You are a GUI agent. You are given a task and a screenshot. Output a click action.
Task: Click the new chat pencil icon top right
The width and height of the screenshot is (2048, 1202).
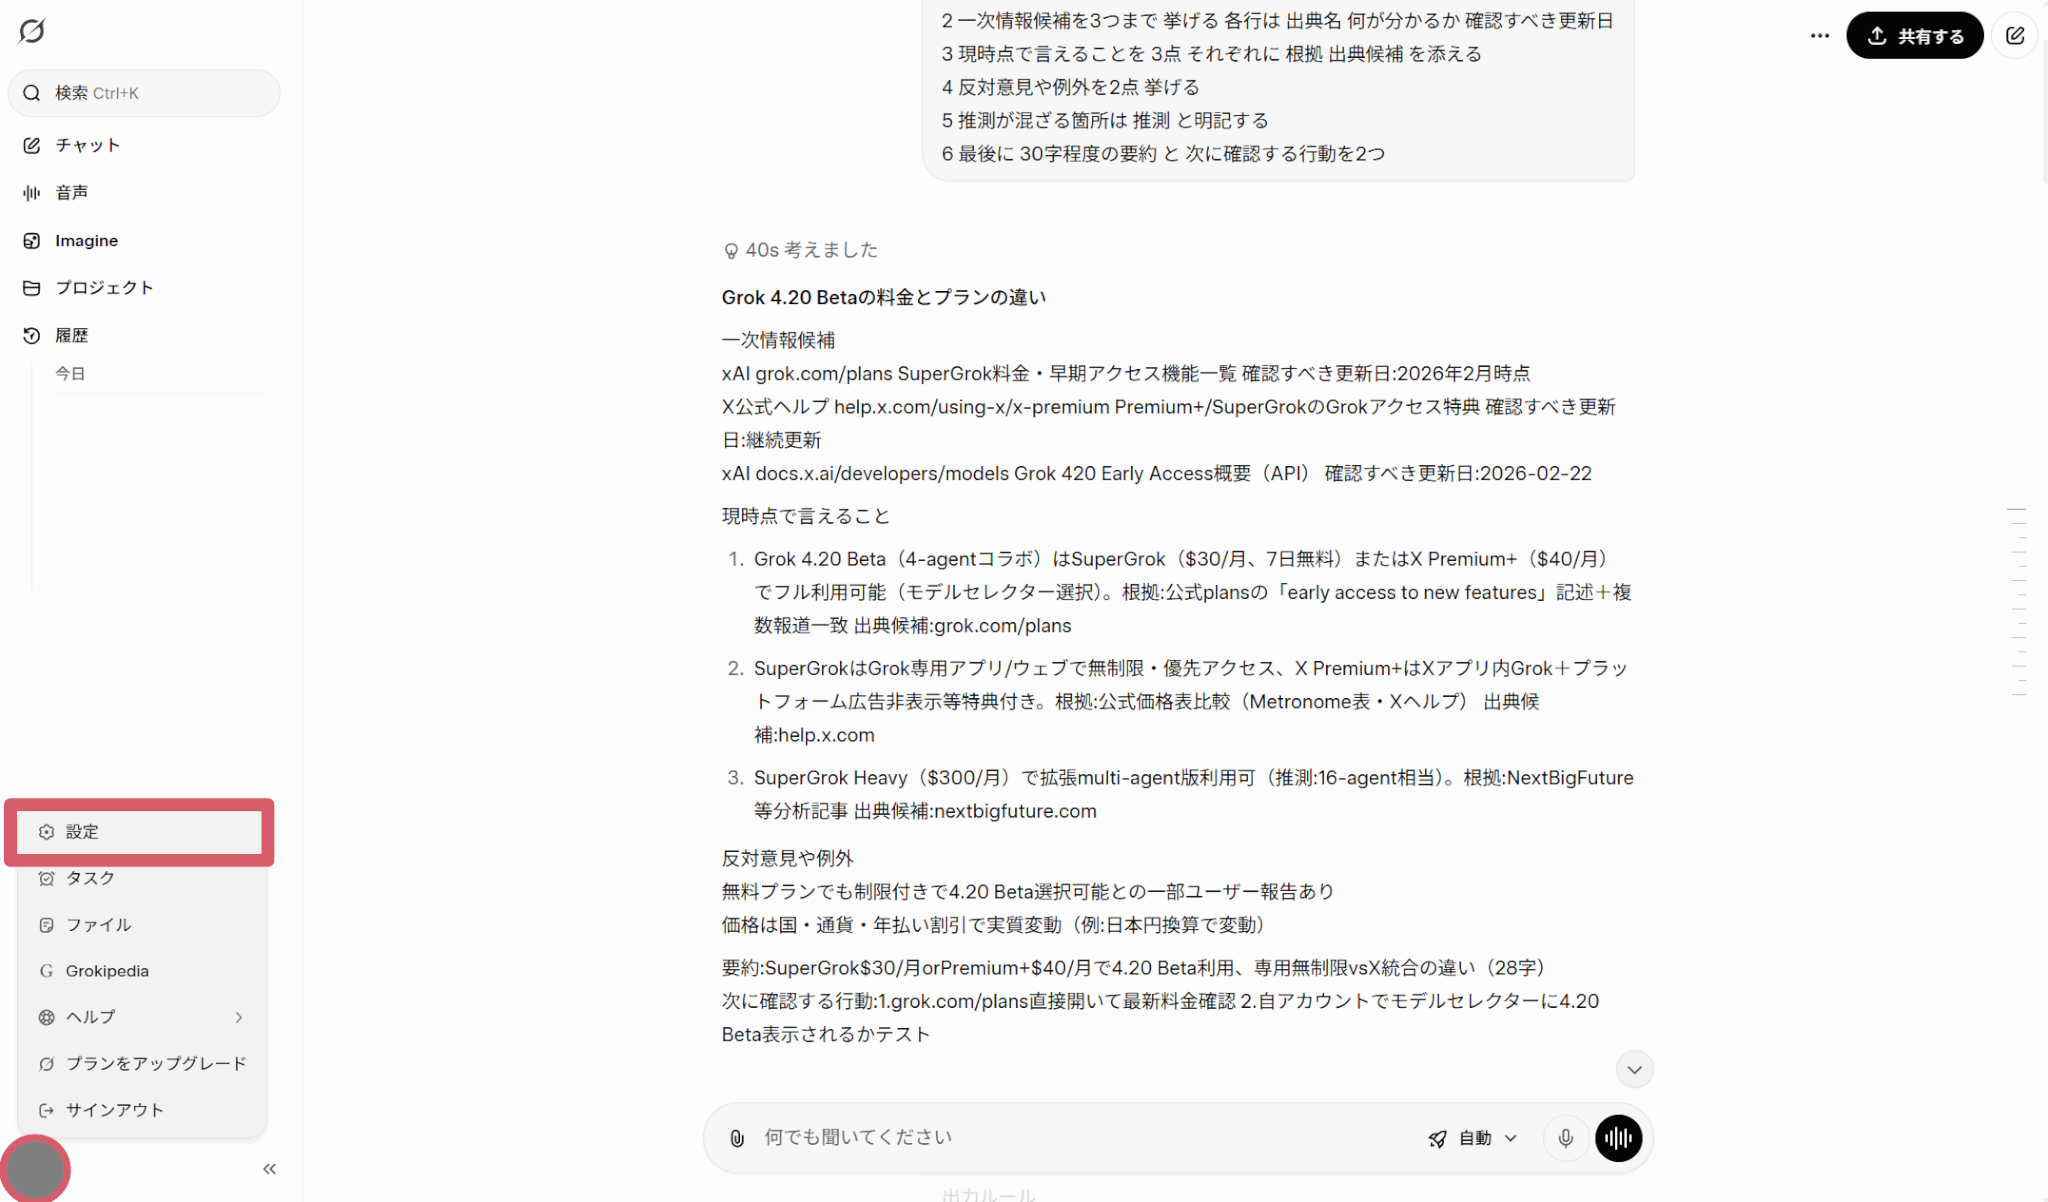point(2014,36)
